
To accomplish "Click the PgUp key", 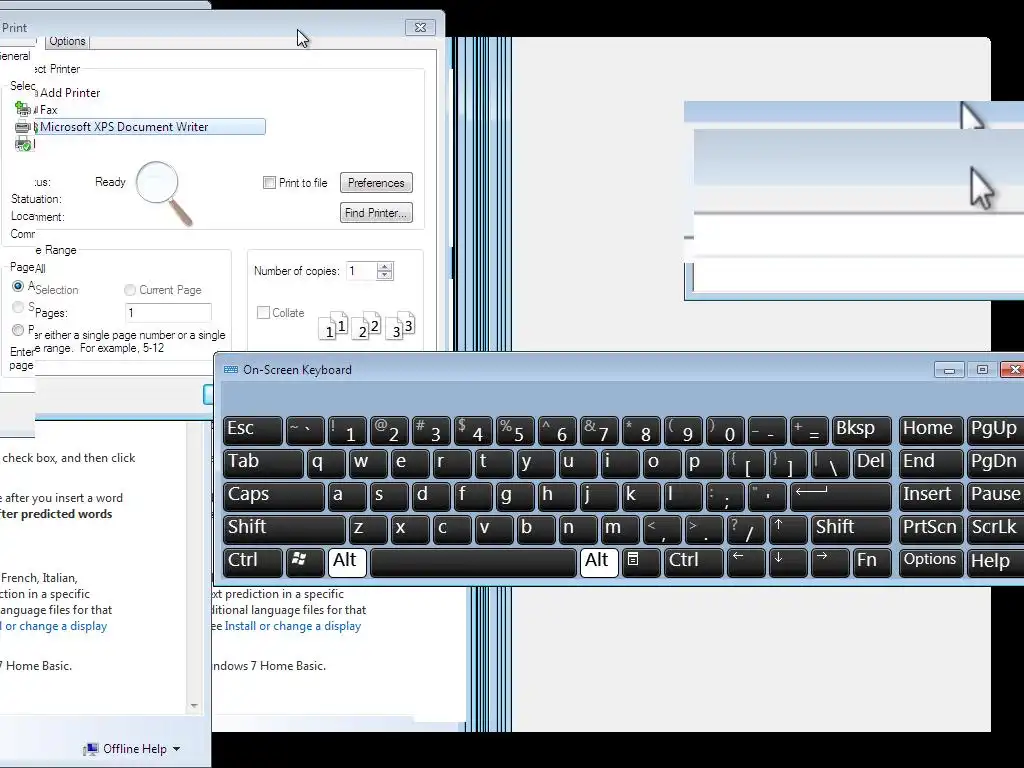I will (995, 431).
